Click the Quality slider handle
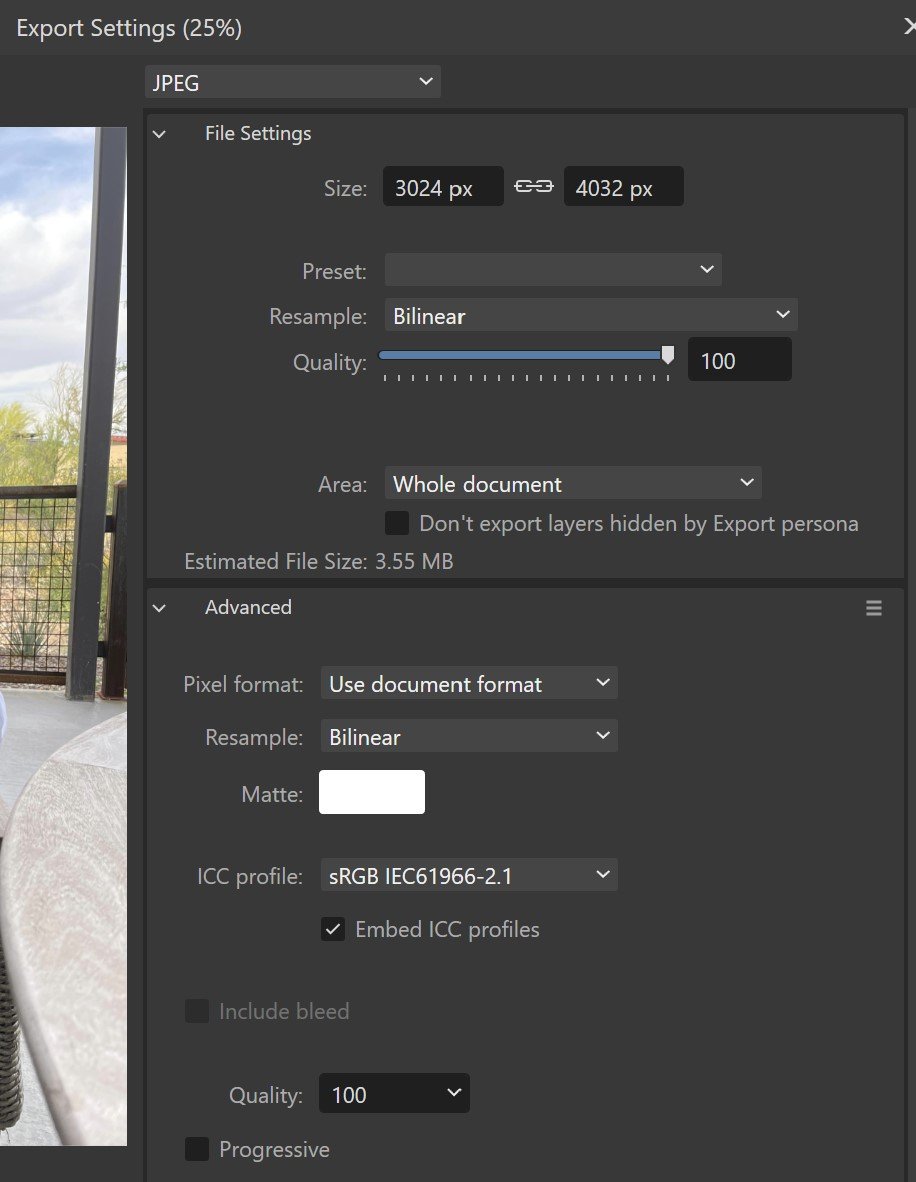 point(668,355)
